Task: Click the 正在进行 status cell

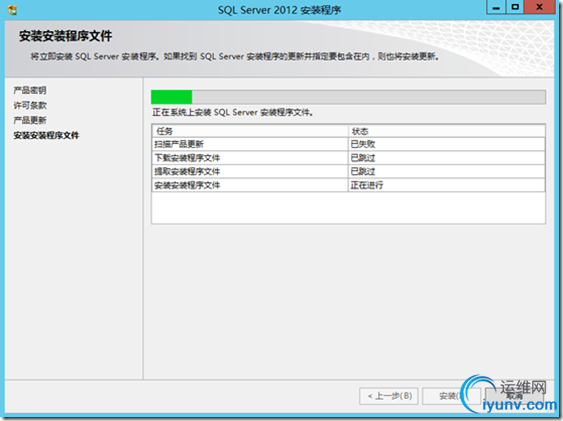Action: coord(447,185)
